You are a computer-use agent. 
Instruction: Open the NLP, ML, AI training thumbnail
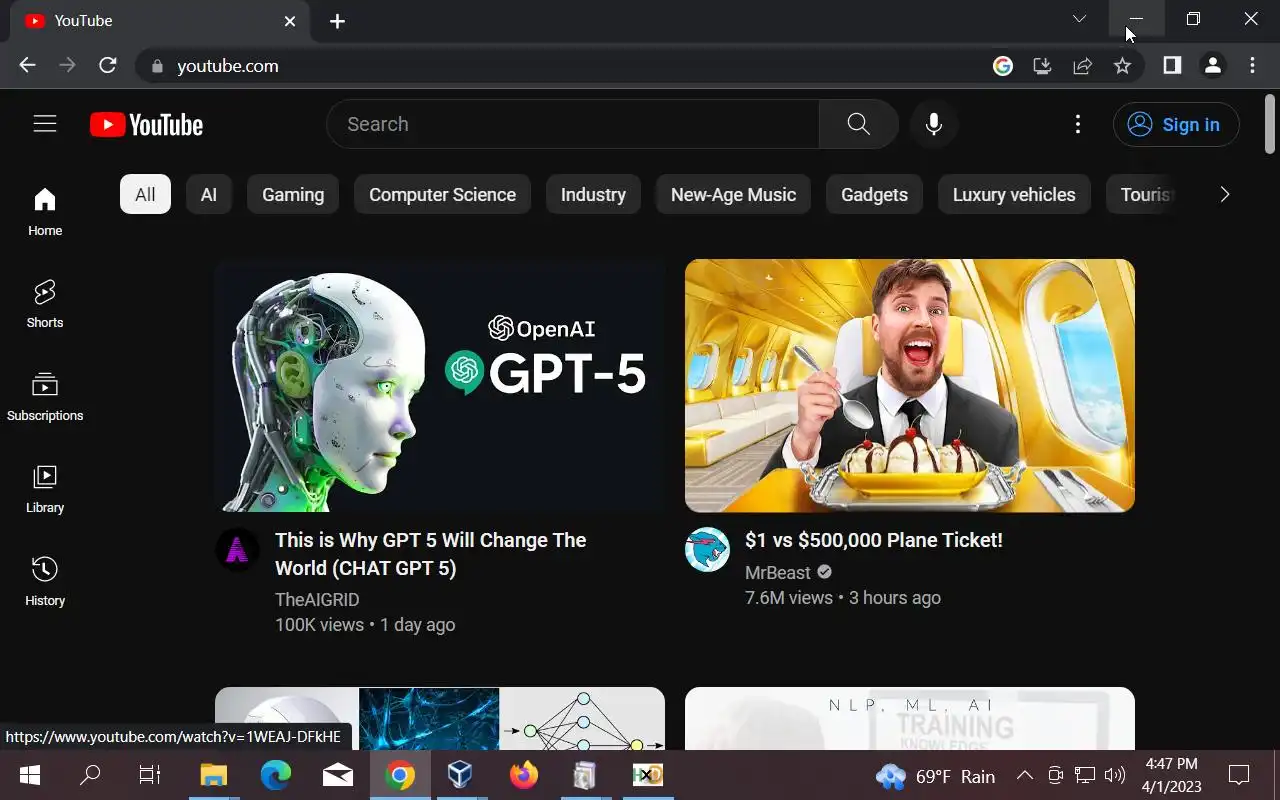point(910,718)
